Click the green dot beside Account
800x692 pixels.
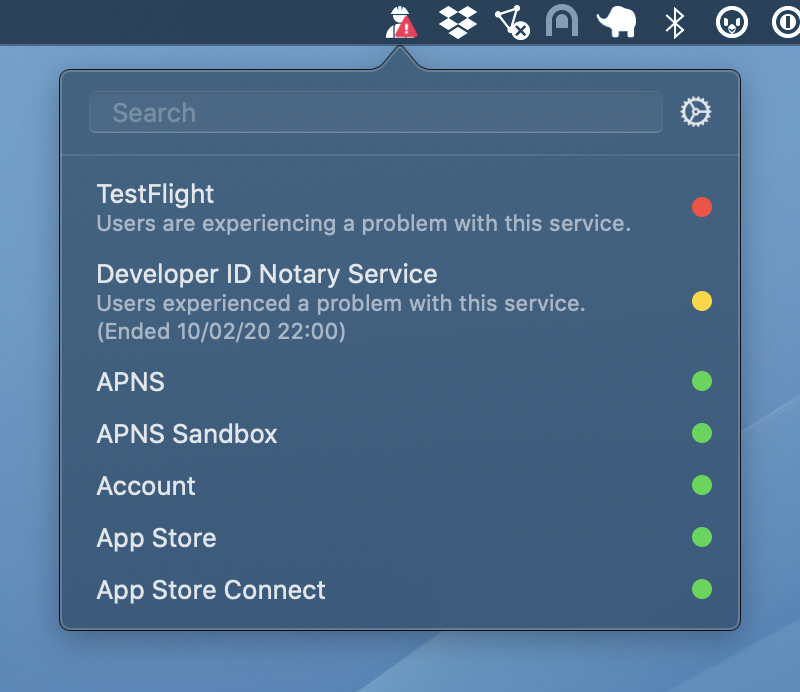pos(702,485)
